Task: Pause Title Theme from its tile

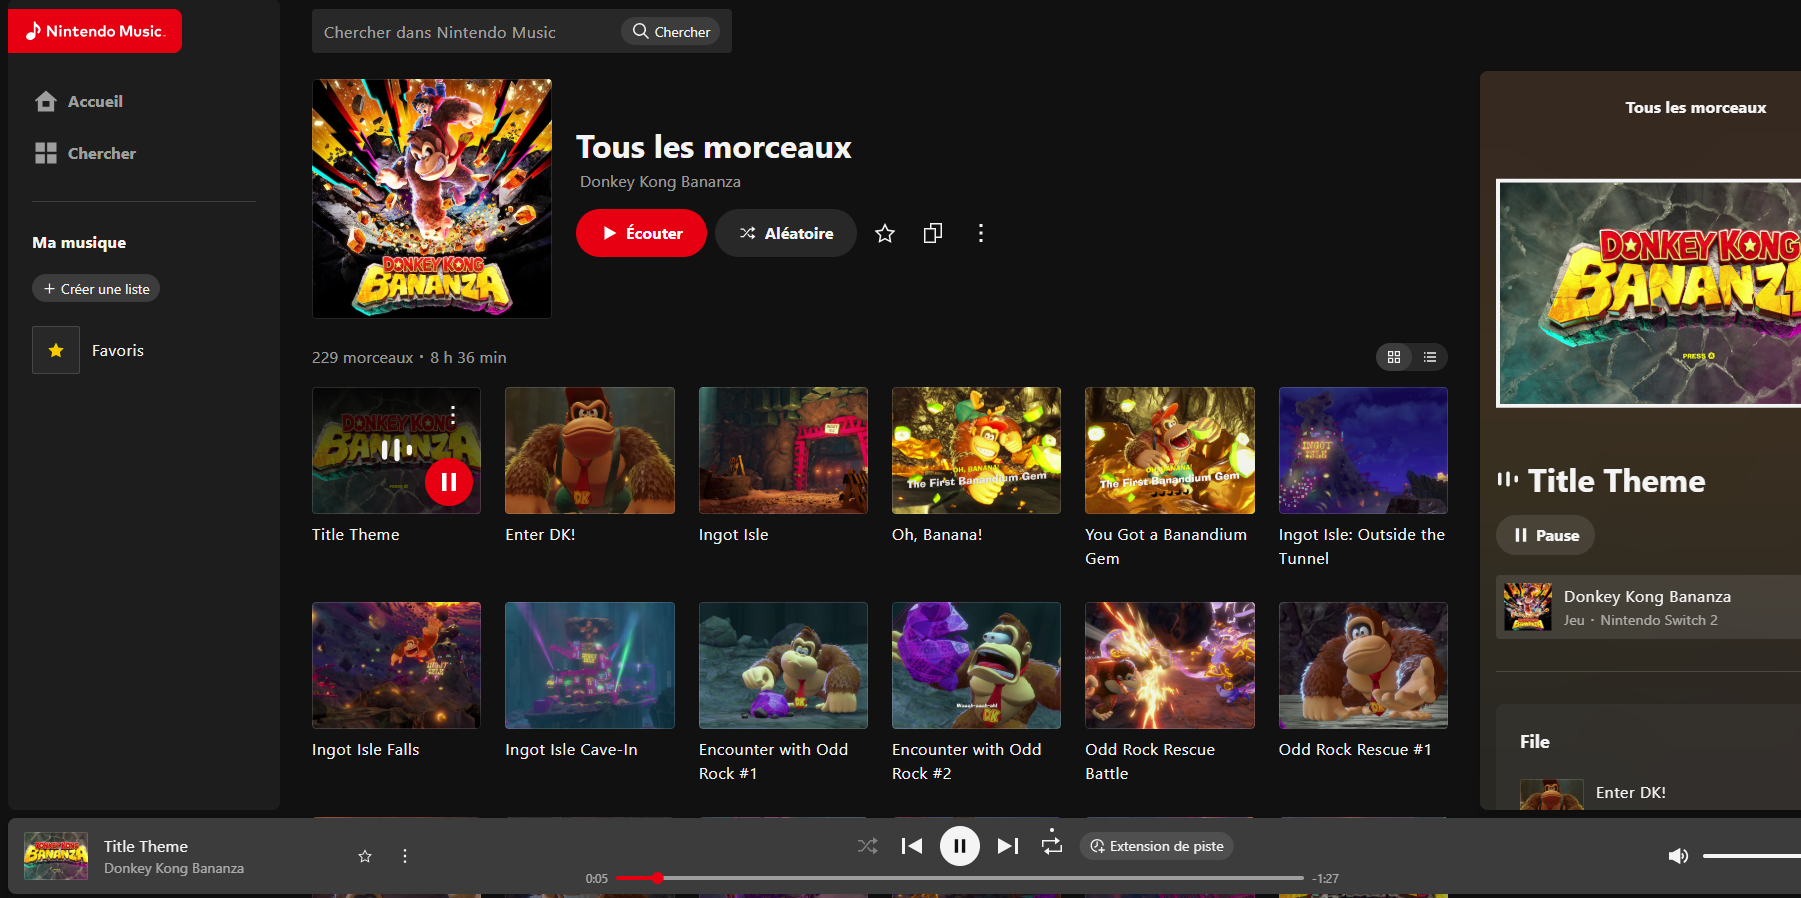Action: 449,482
